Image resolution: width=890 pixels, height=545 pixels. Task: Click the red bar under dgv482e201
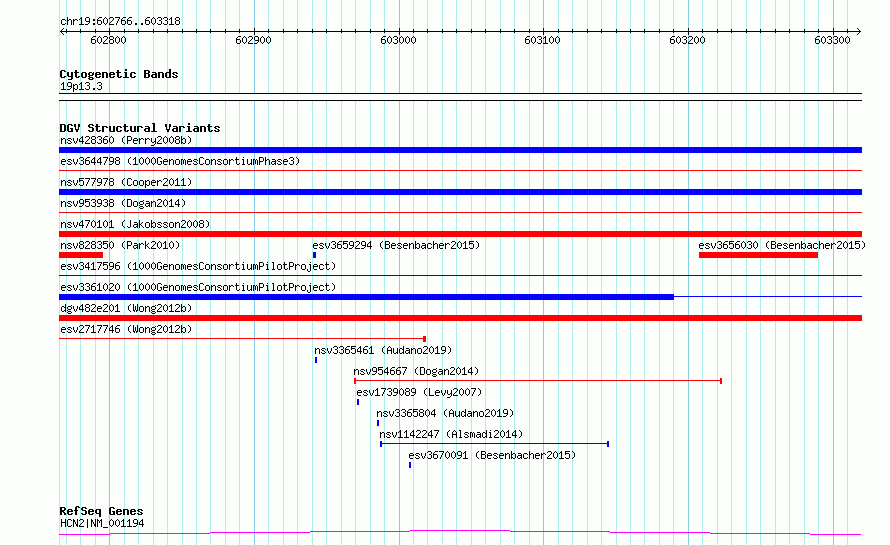click(x=460, y=318)
